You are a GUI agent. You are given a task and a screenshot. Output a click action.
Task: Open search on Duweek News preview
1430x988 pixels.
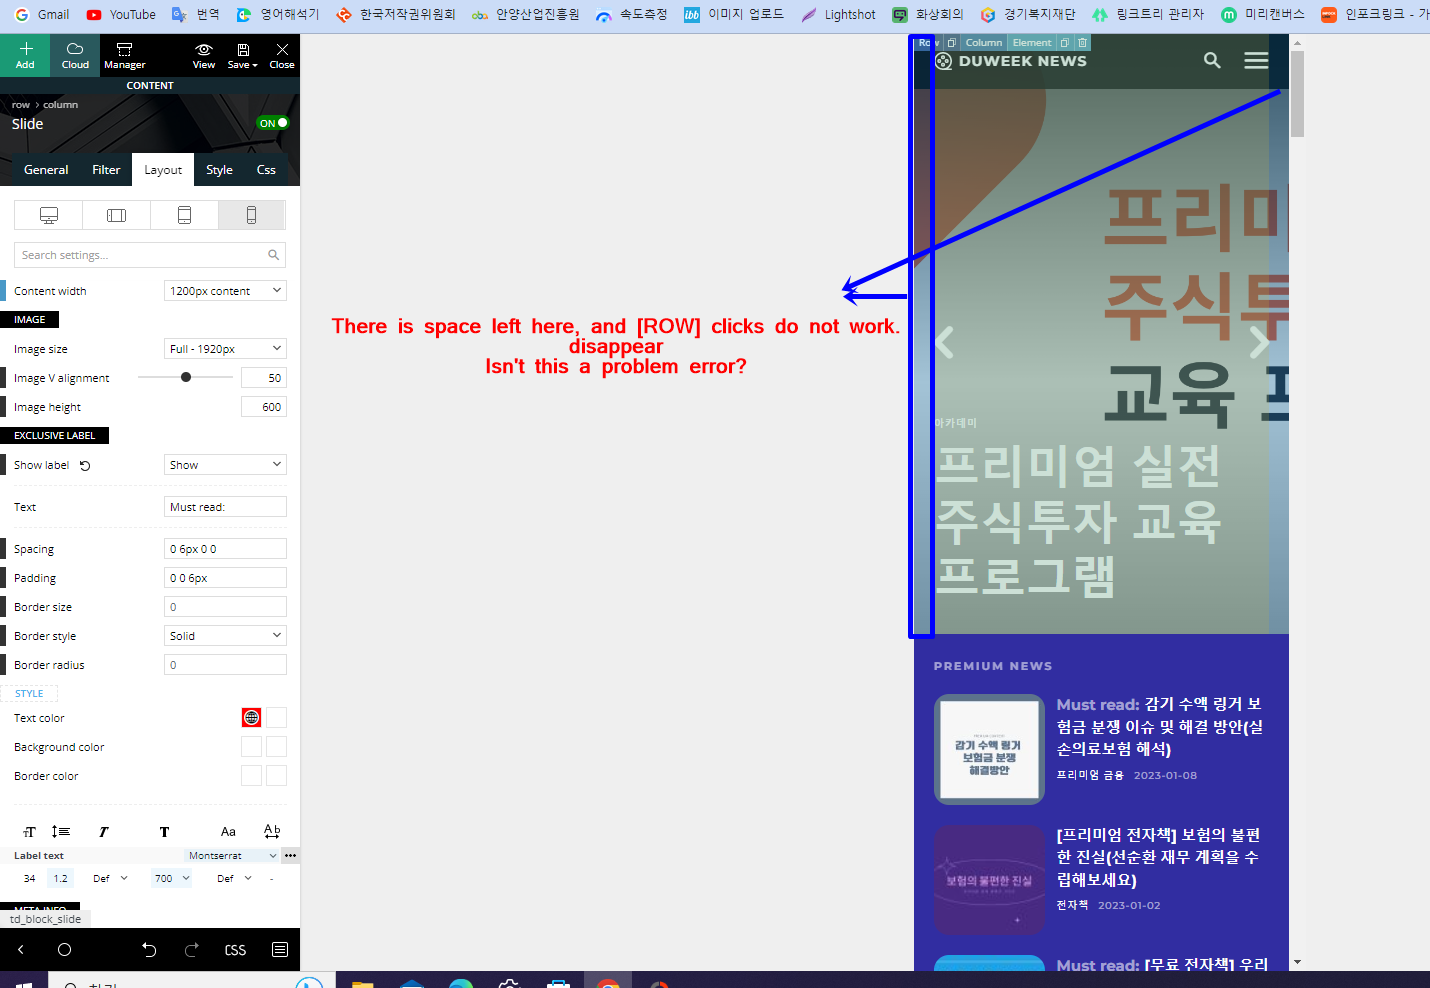click(x=1212, y=61)
